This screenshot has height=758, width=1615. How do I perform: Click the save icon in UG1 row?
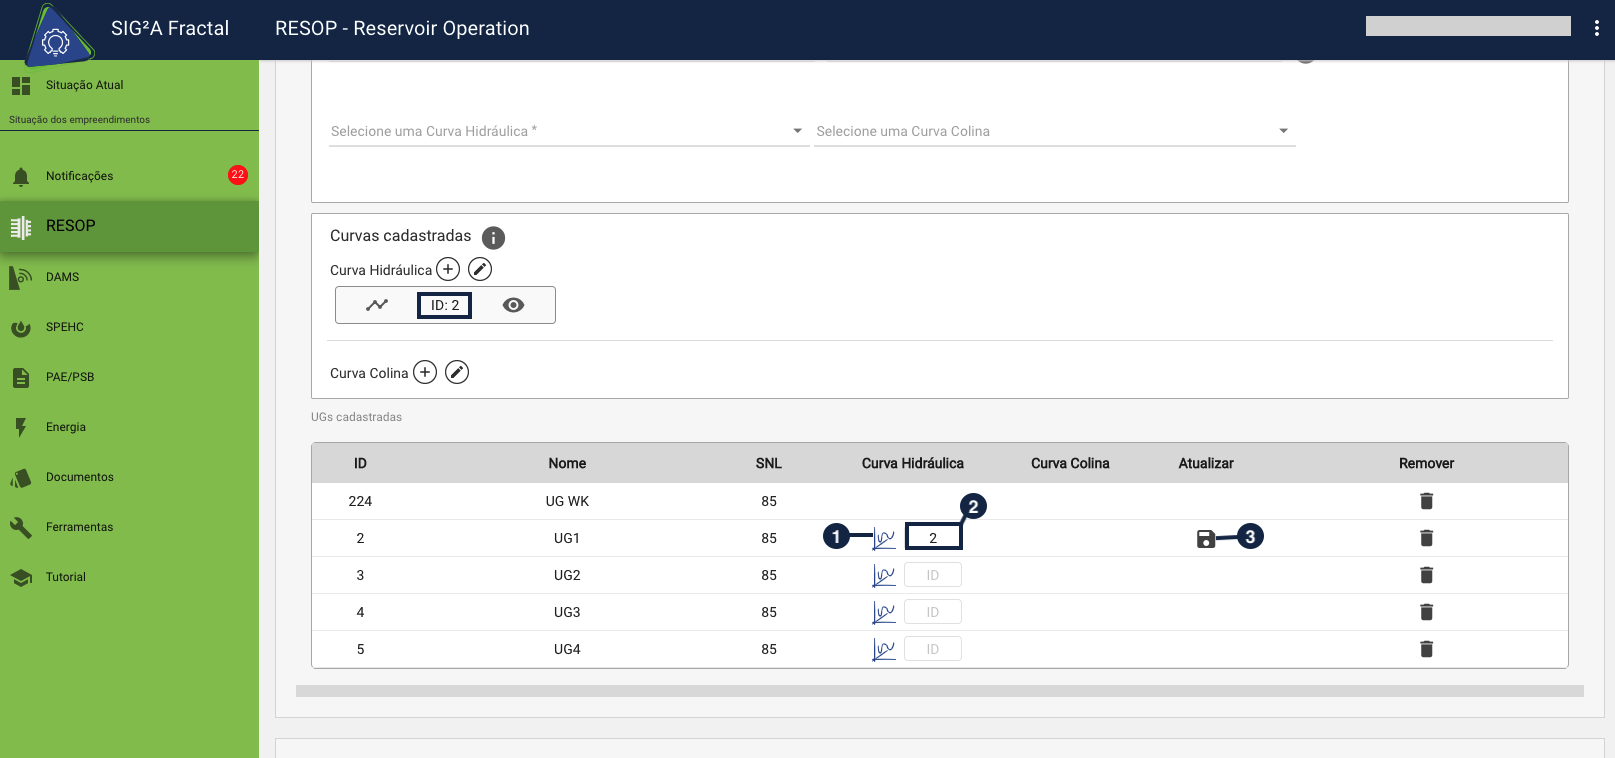pyautogui.click(x=1206, y=539)
